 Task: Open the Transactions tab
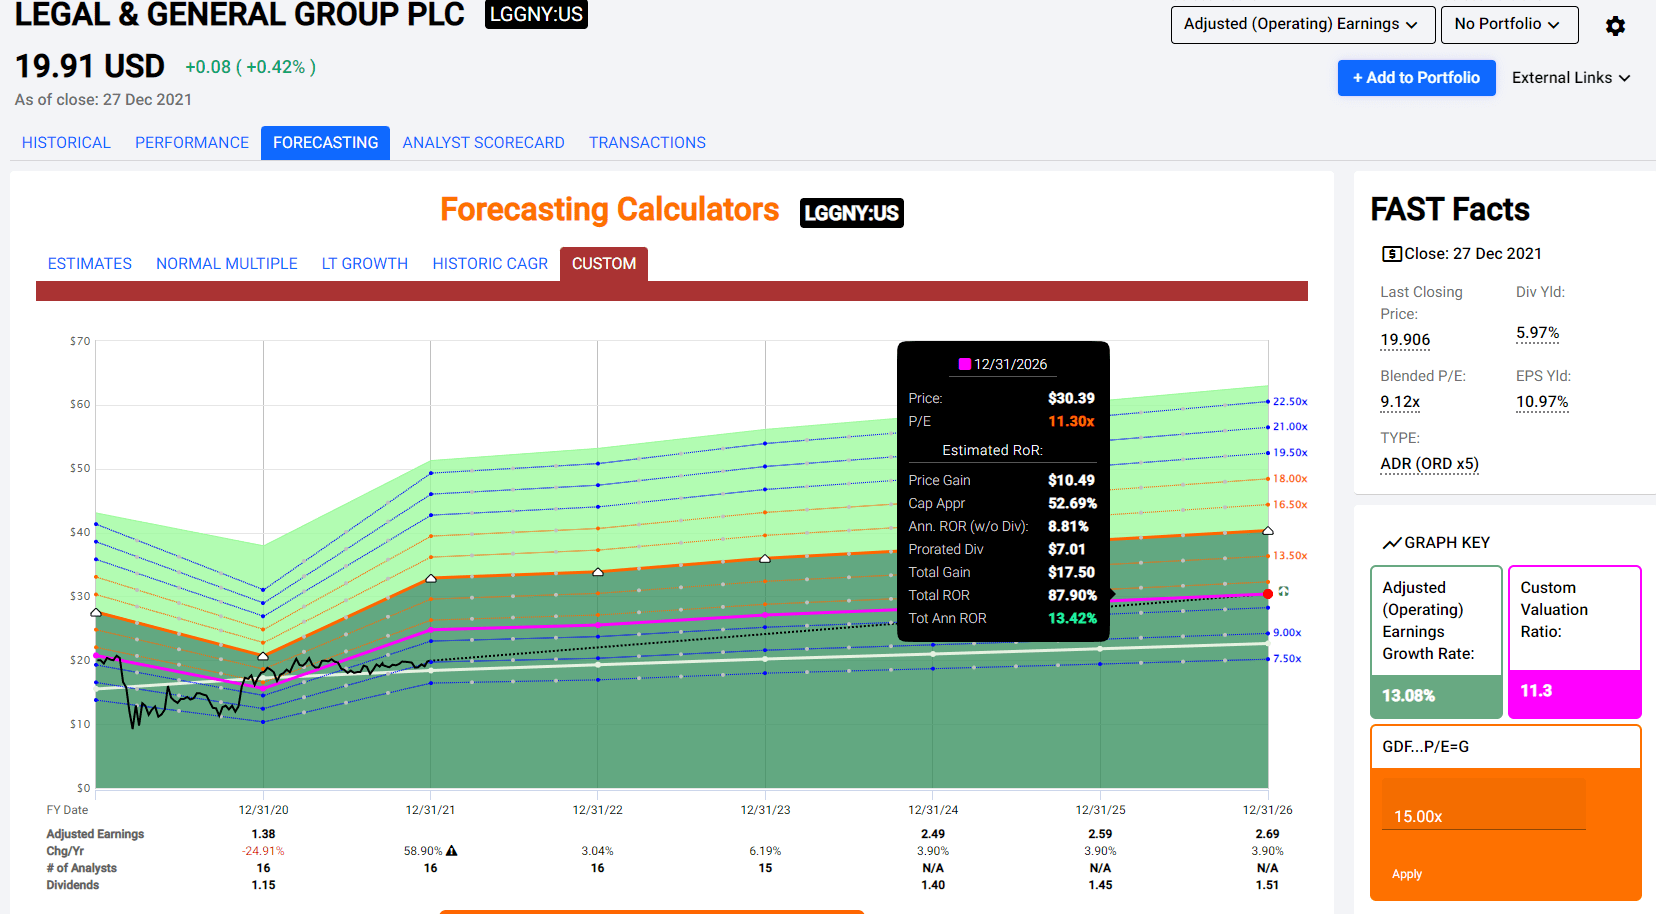tap(647, 143)
